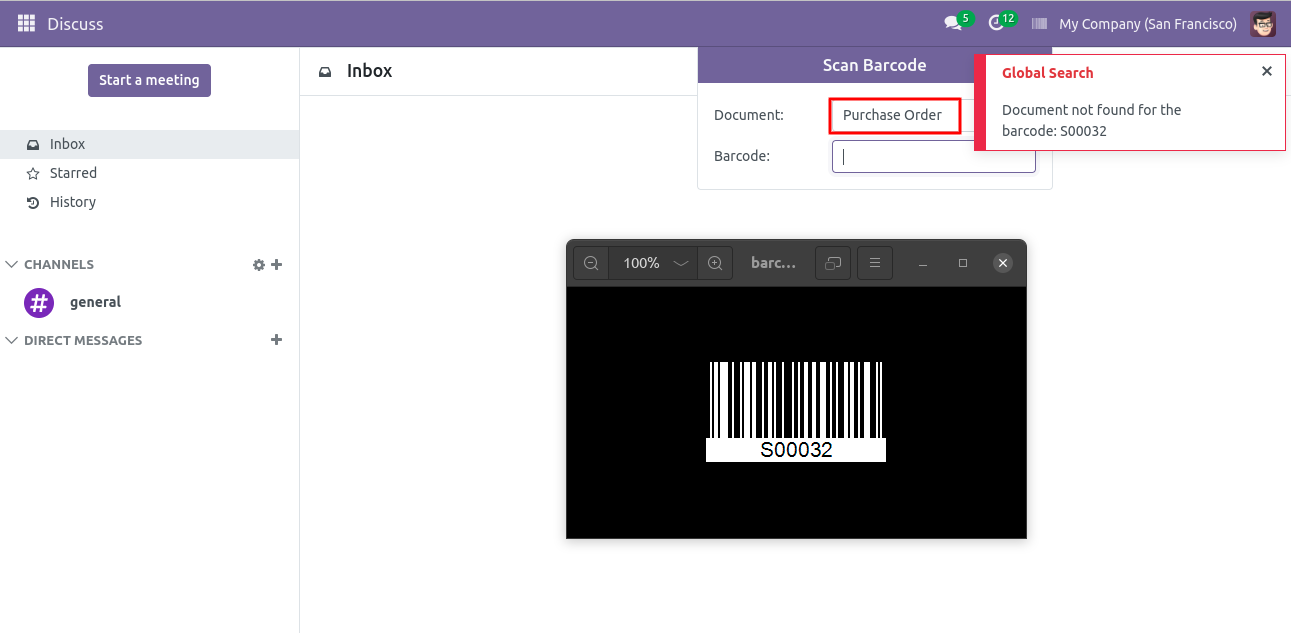Click the image viewer file name
Viewport: 1291px width, 633px height.
click(x=773, y=263)
